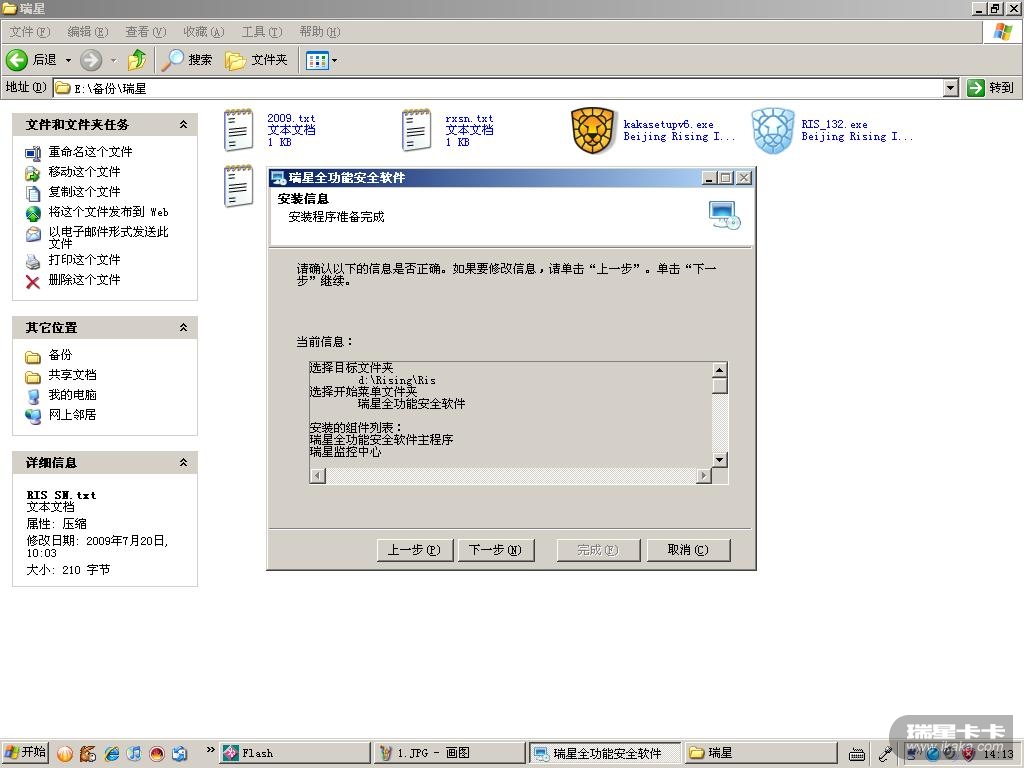This screenshot has height=768, width=1024.
Task: Click the Back arrow icon in Explorer toolbar
Action: pos(17,60)
